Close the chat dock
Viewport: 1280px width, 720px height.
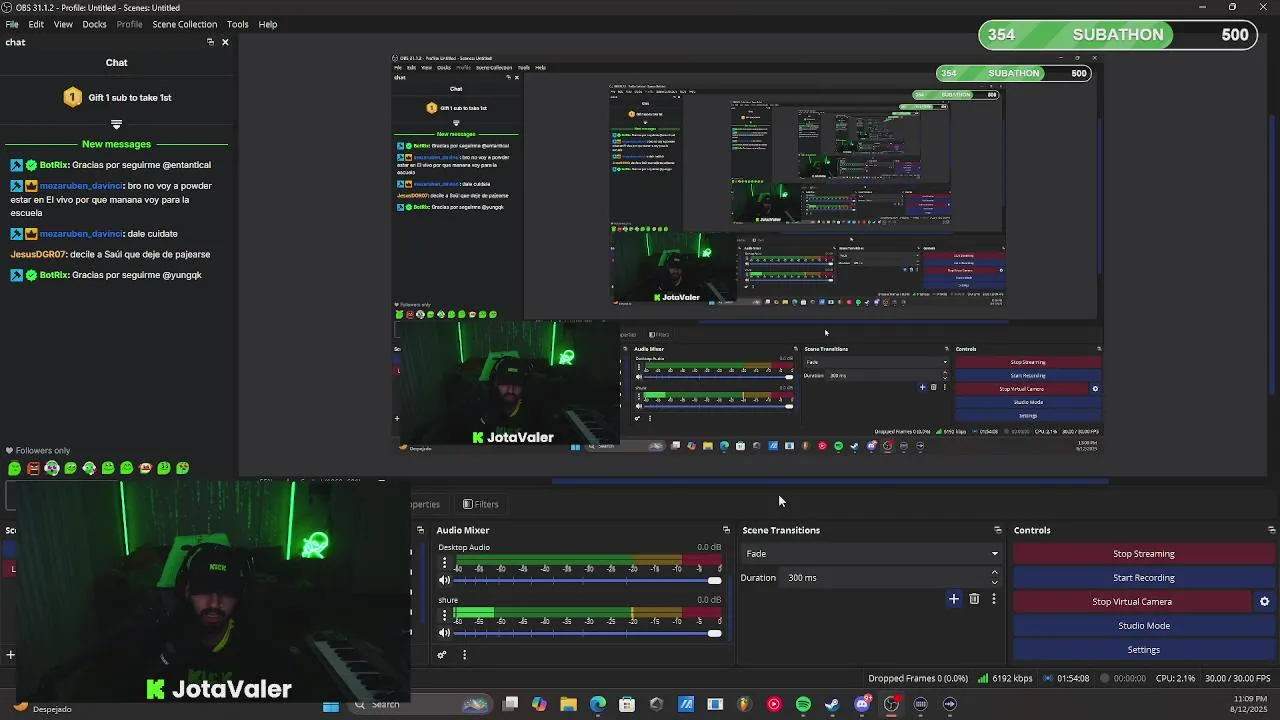point(225,42)
